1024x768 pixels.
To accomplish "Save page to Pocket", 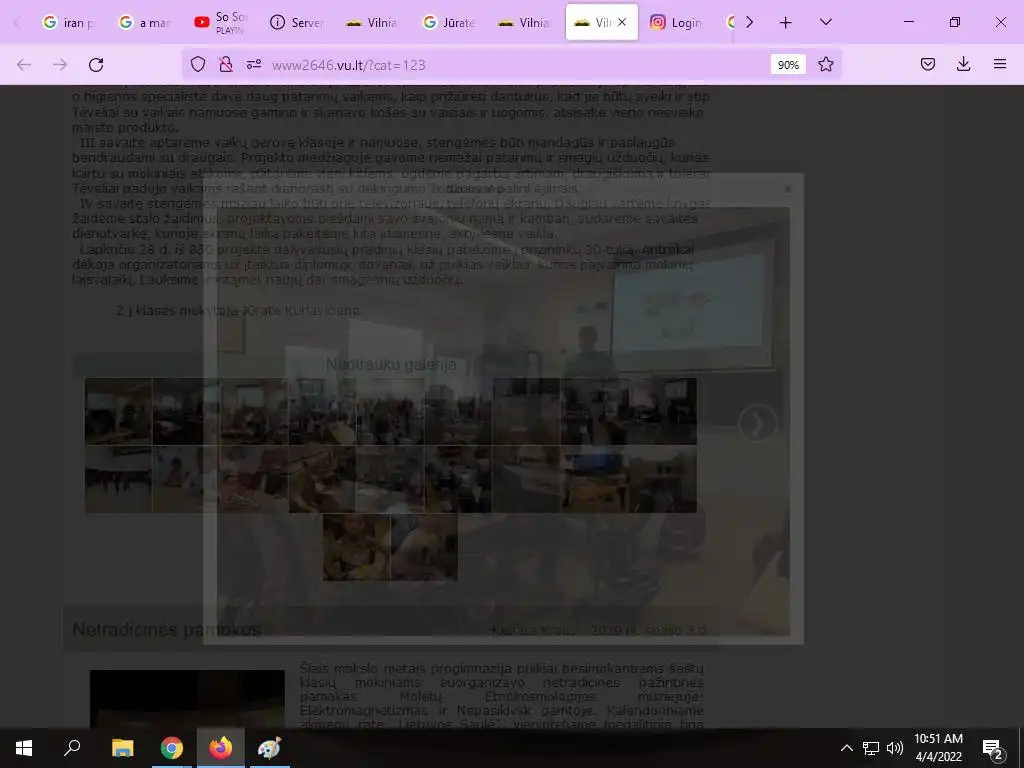I will click(928, 64).
